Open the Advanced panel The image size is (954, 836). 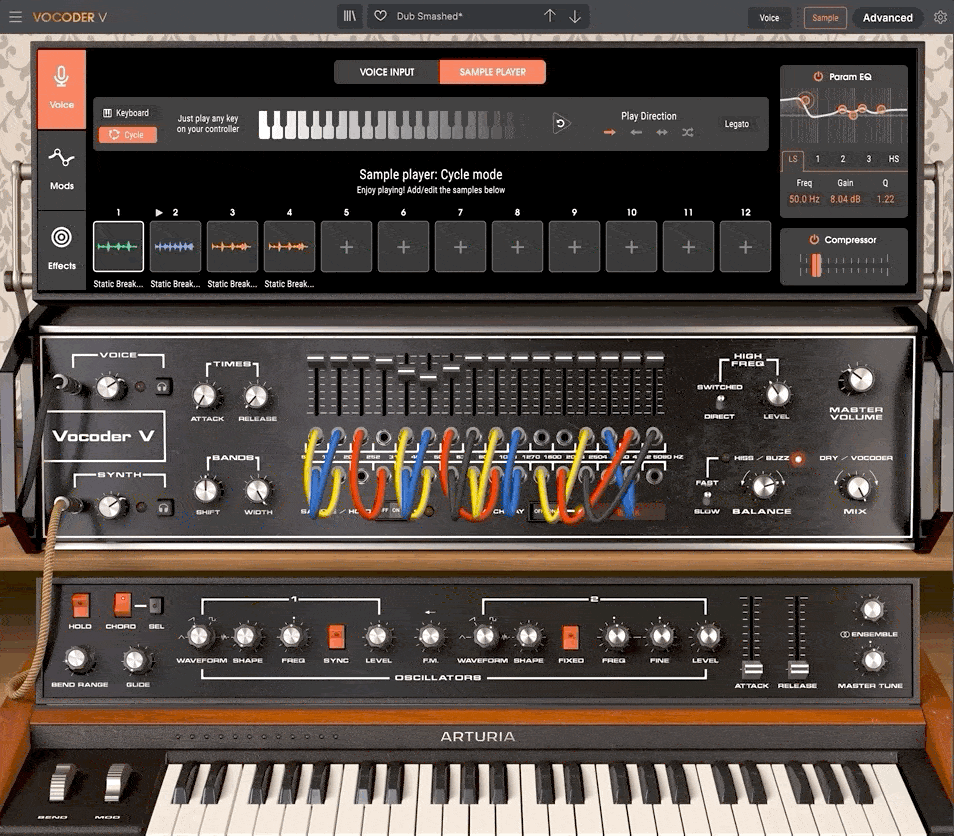(x=887, y=18)
